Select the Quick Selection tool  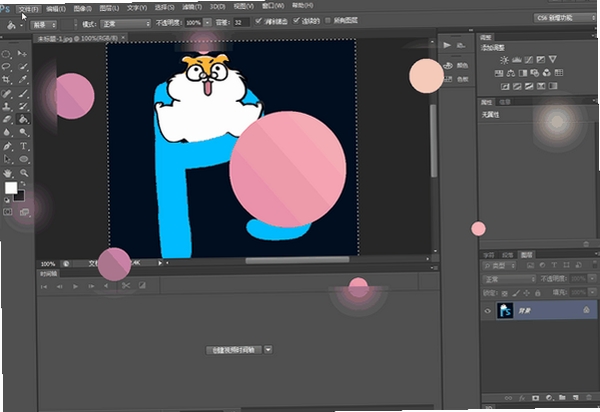(x=23, y=67)
